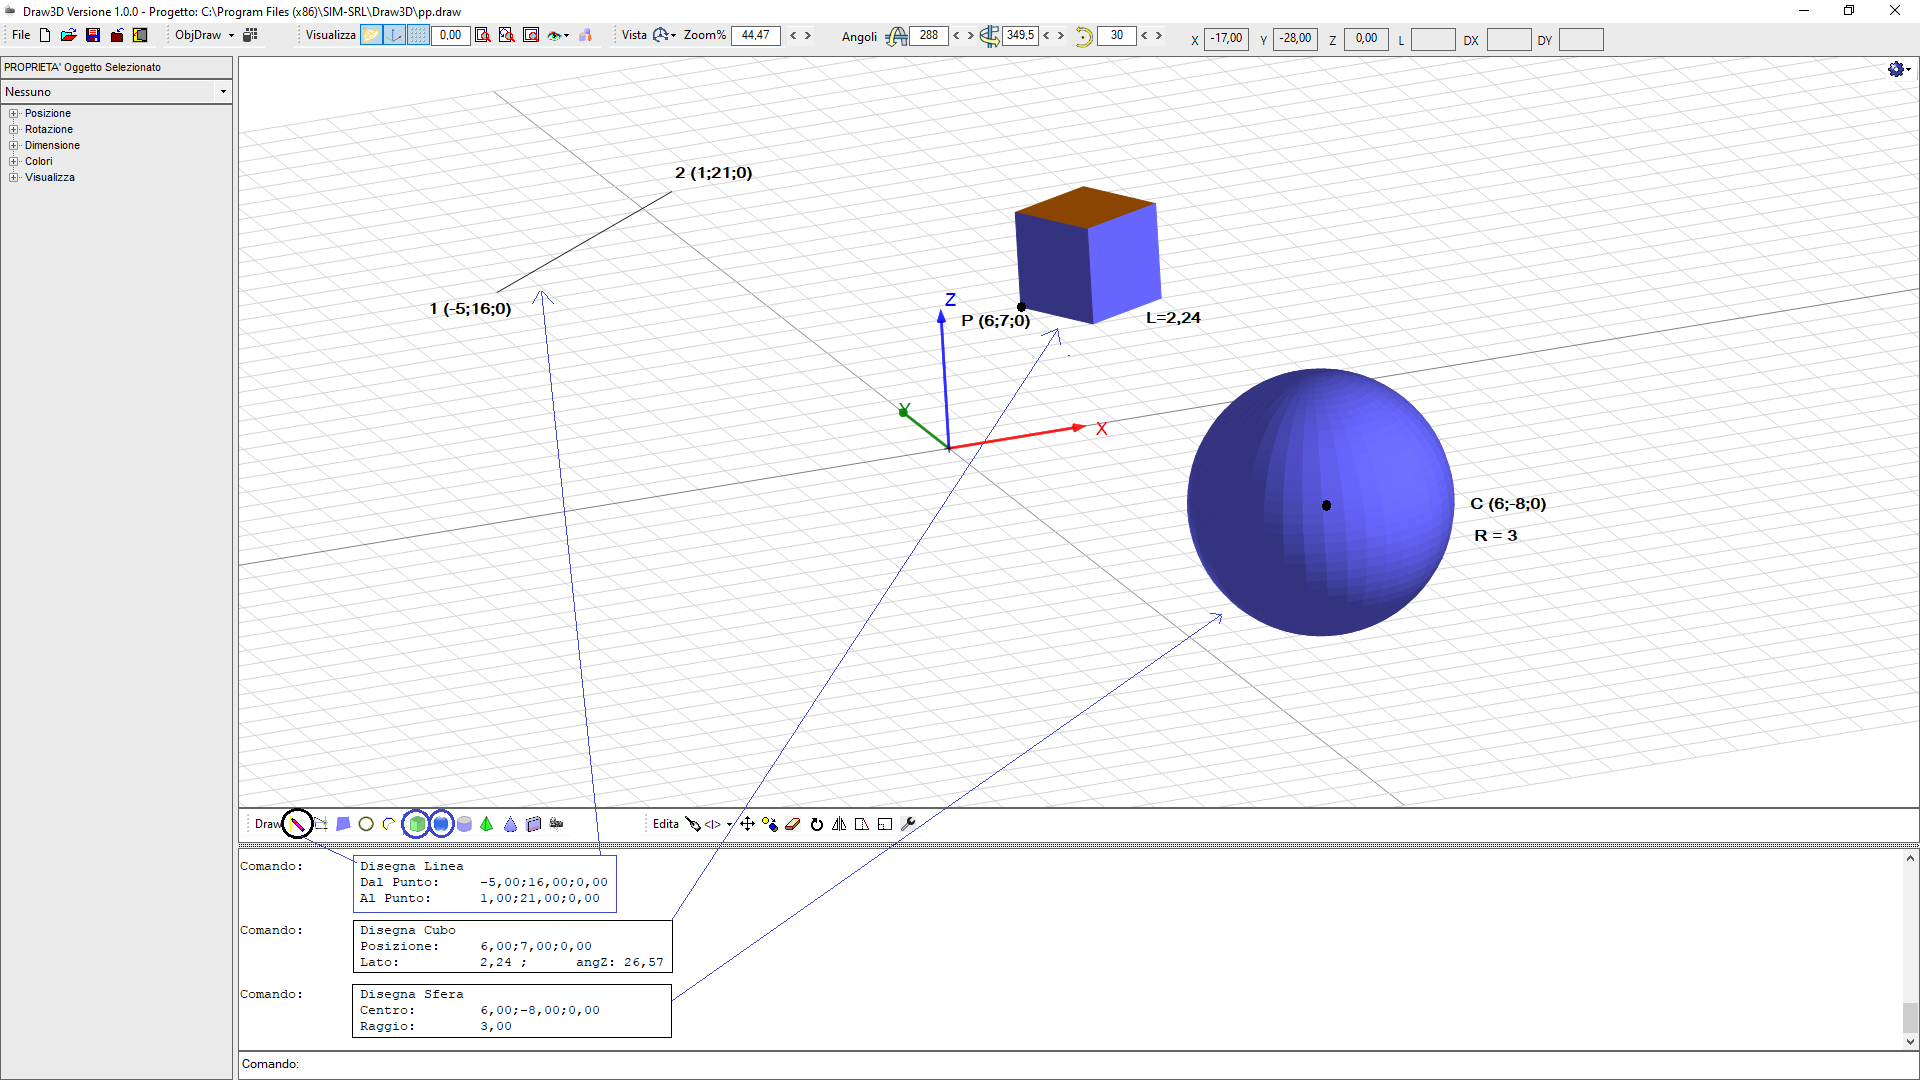Select the green cube drawing tool

point(417,824)
